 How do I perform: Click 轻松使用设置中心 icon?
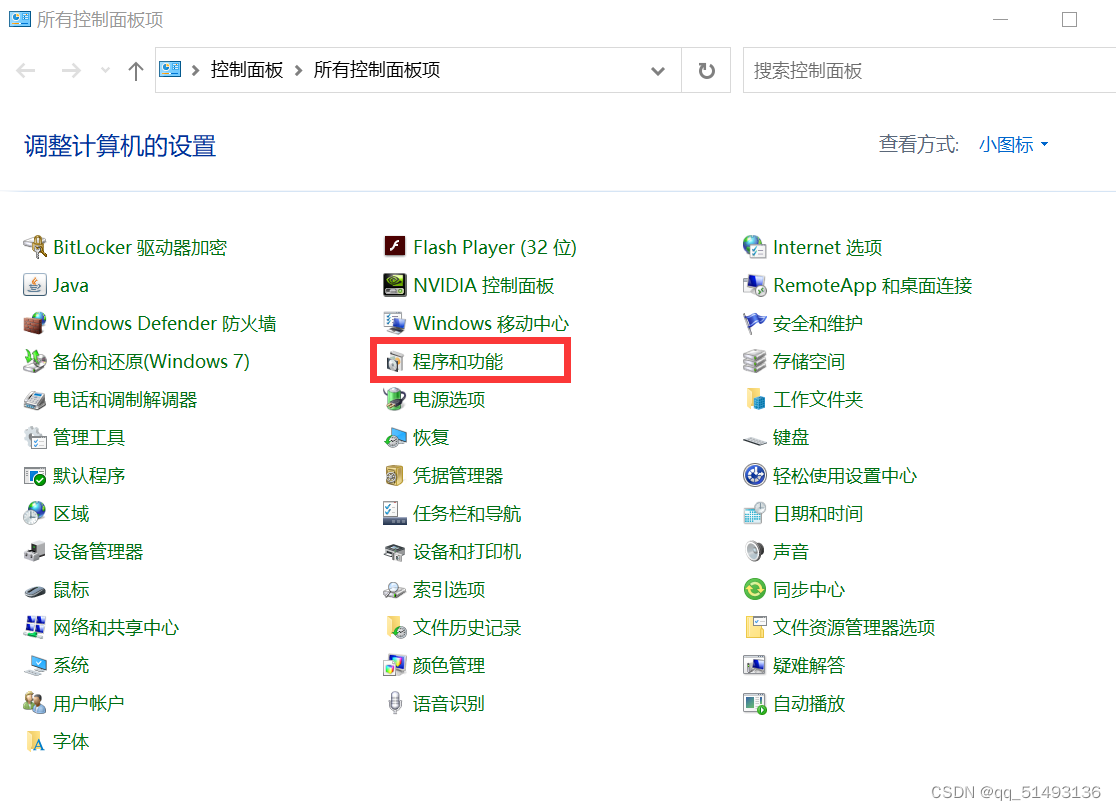coord(754,475)
